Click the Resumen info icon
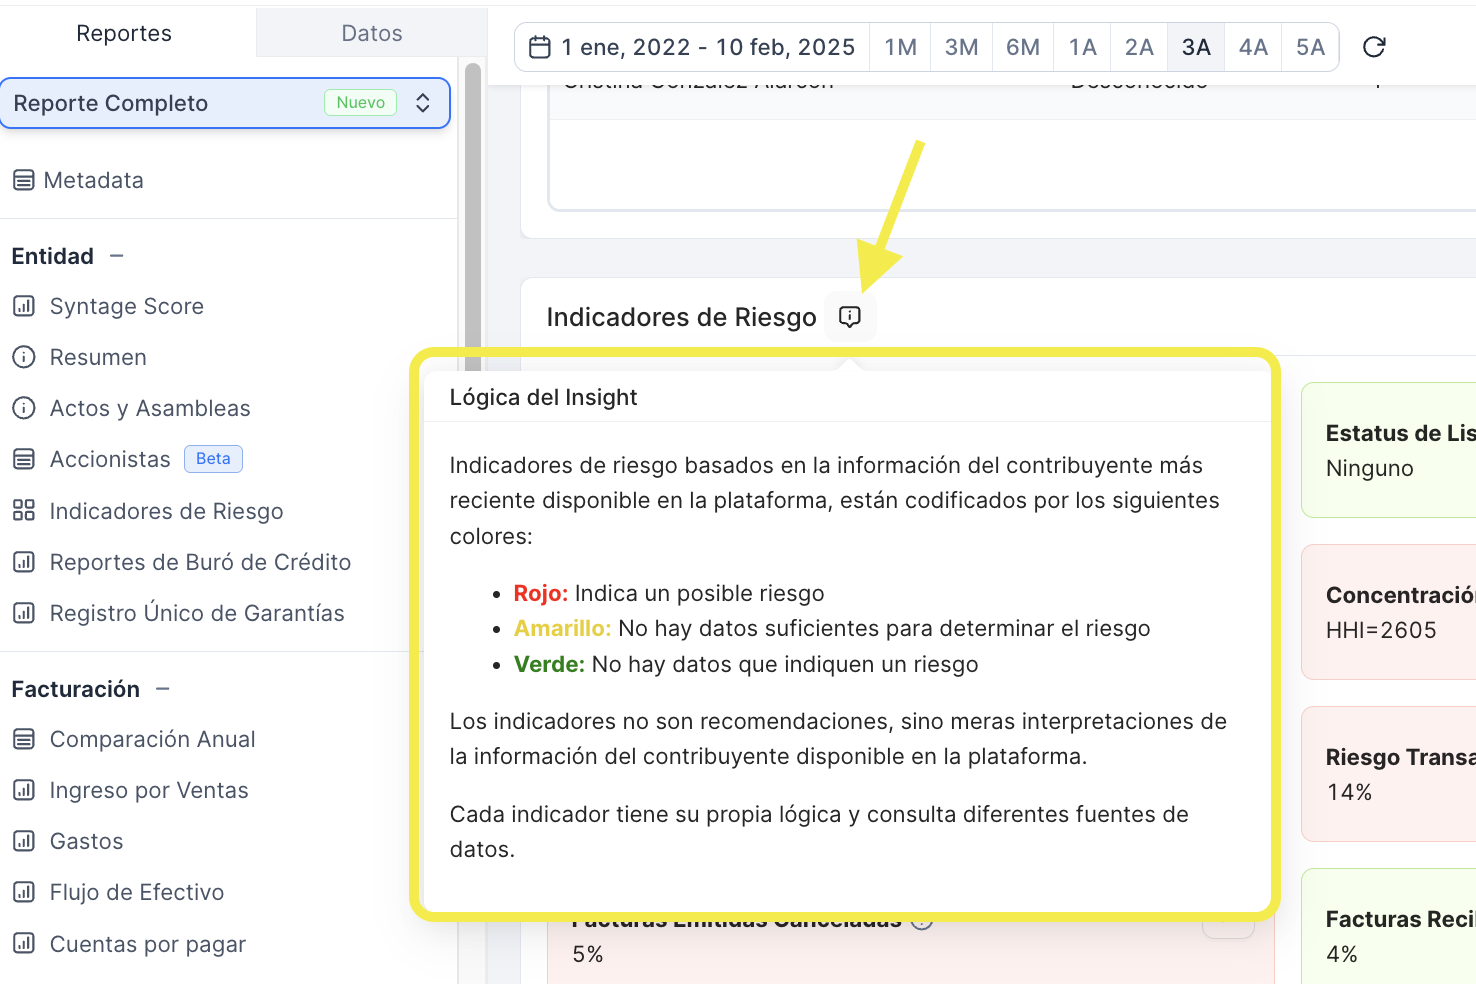 (x=24, y=357)
